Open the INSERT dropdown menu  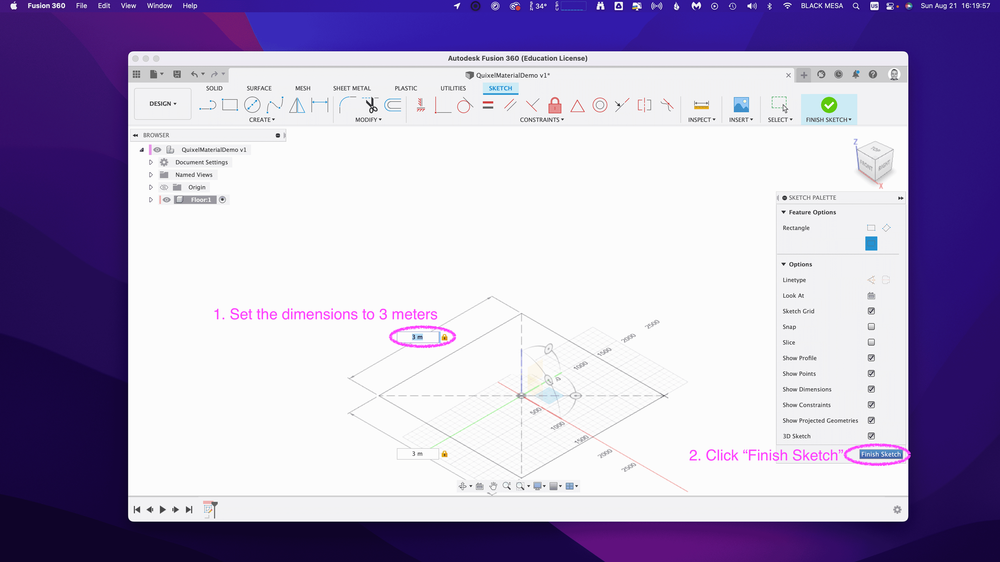coord(741,120)
